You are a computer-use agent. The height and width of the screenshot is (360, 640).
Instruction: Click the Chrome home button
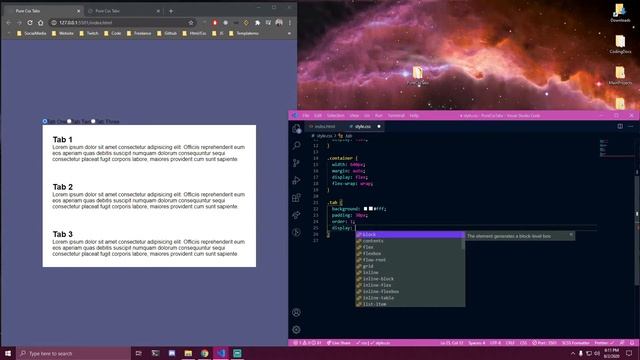click(x=40, y=23)
